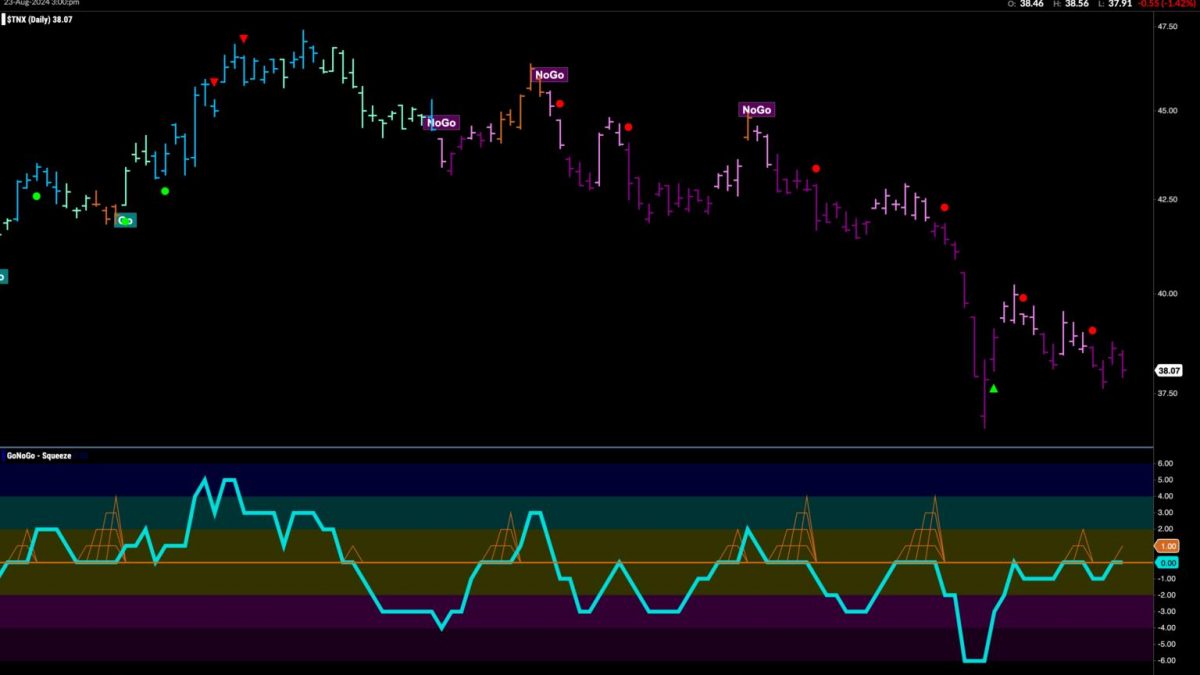Click the 45.00 price axis label
The height and width of the screenshot is (675, 1200).
click(x=1167, y=110)
